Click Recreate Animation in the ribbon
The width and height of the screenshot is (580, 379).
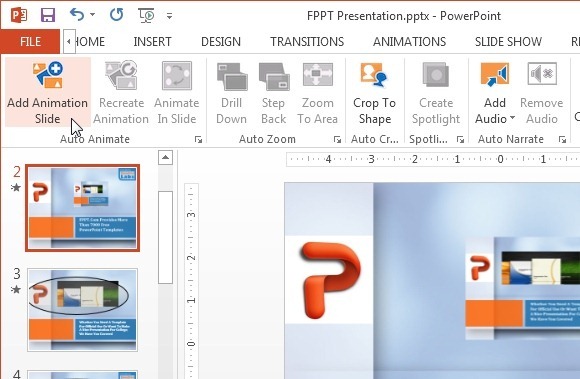(x=121, y=92)
